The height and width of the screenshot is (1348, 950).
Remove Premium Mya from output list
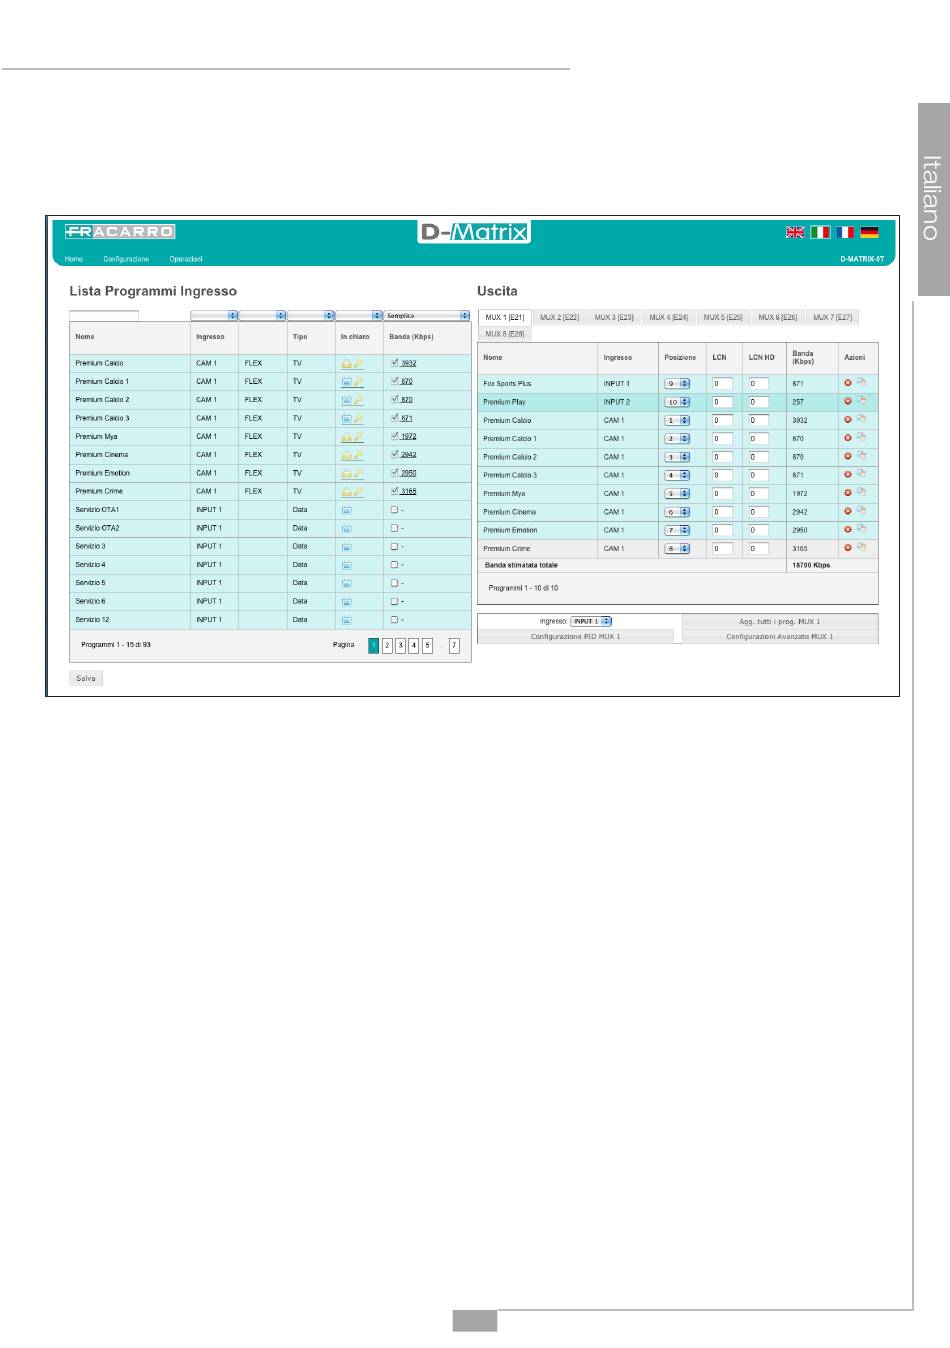tap(848, 493)
